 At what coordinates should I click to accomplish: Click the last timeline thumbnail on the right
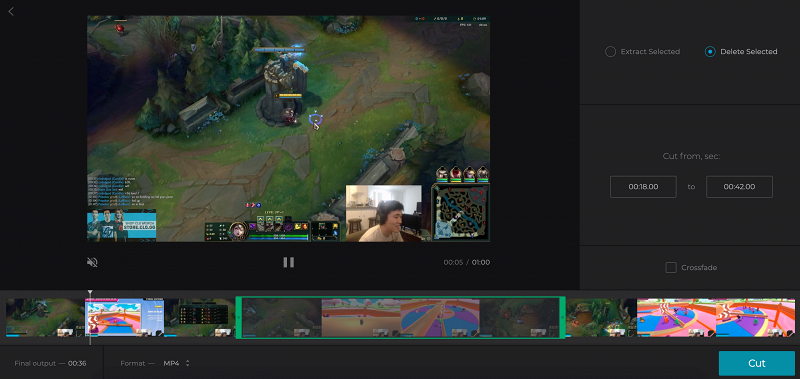755,317
